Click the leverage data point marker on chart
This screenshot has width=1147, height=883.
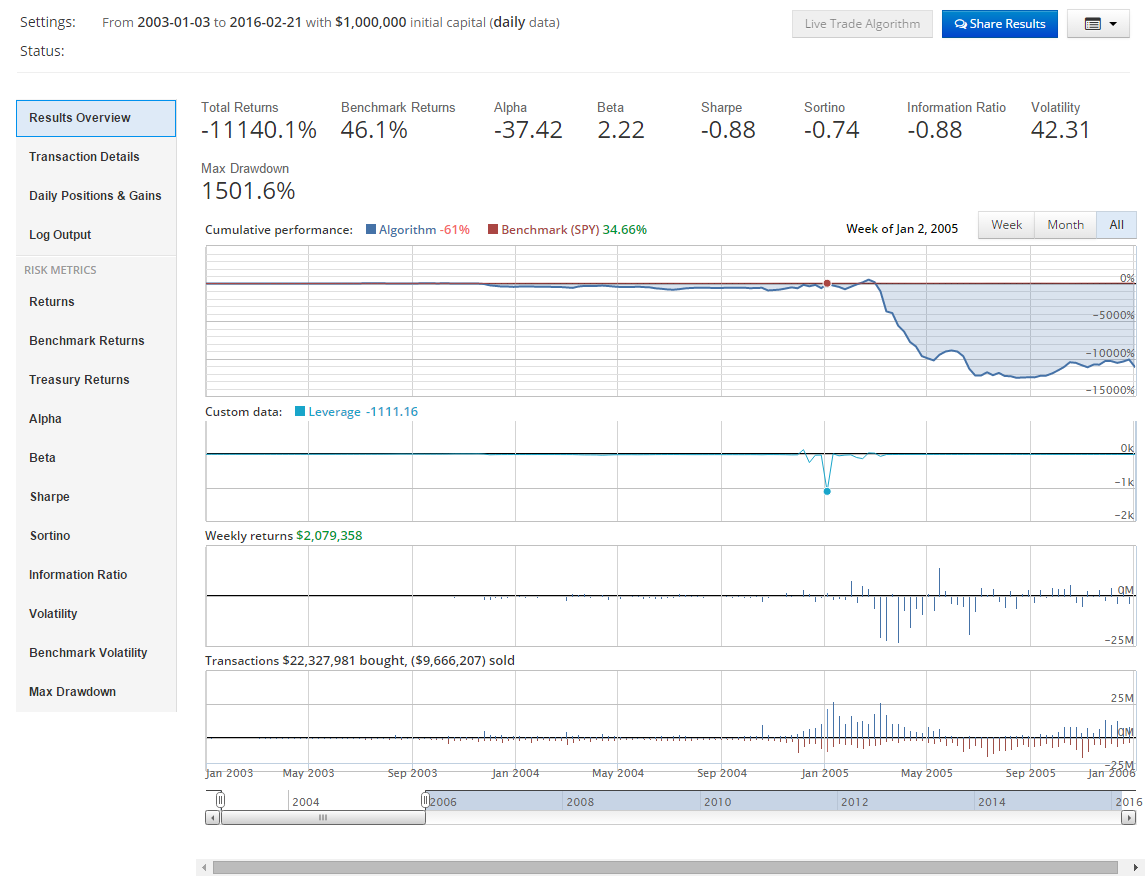[827, 491]
